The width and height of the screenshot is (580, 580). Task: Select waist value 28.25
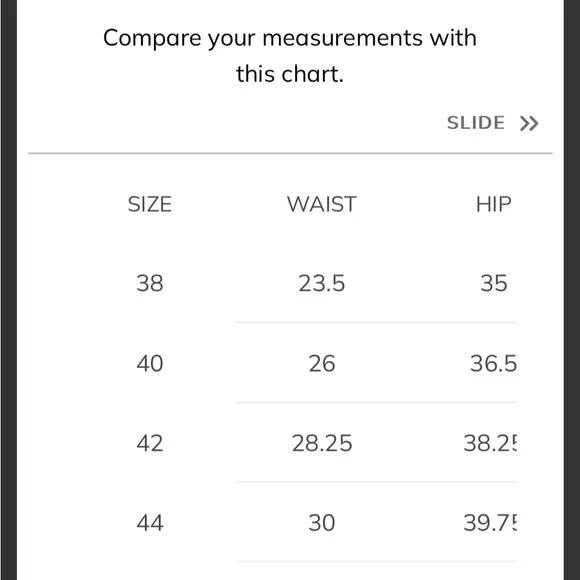322,443
